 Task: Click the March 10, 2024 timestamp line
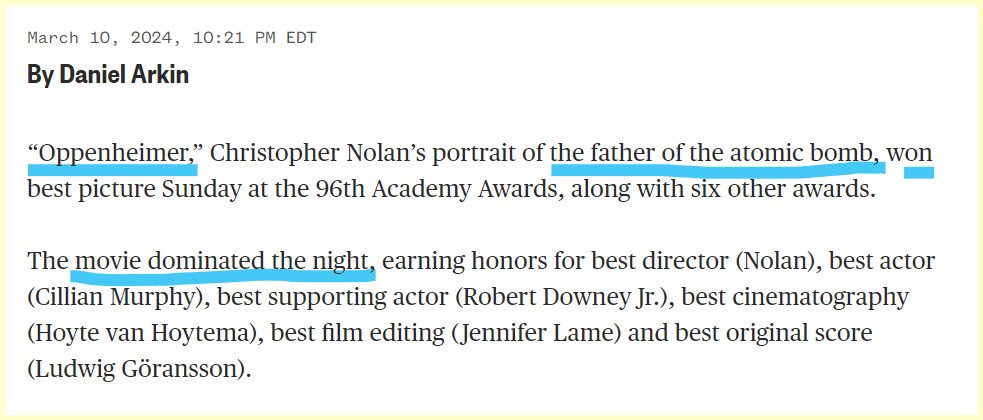(171, 38)
